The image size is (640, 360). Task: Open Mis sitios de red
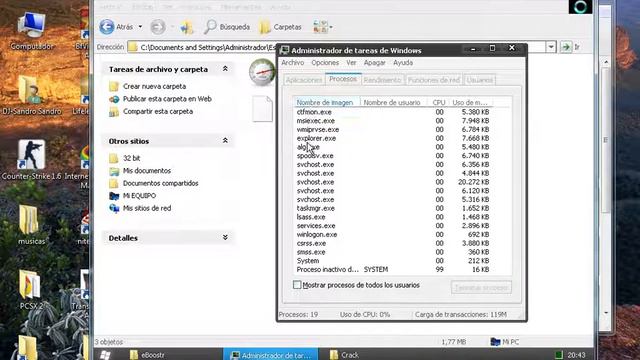pyautogui.click(x=147, y=208)
